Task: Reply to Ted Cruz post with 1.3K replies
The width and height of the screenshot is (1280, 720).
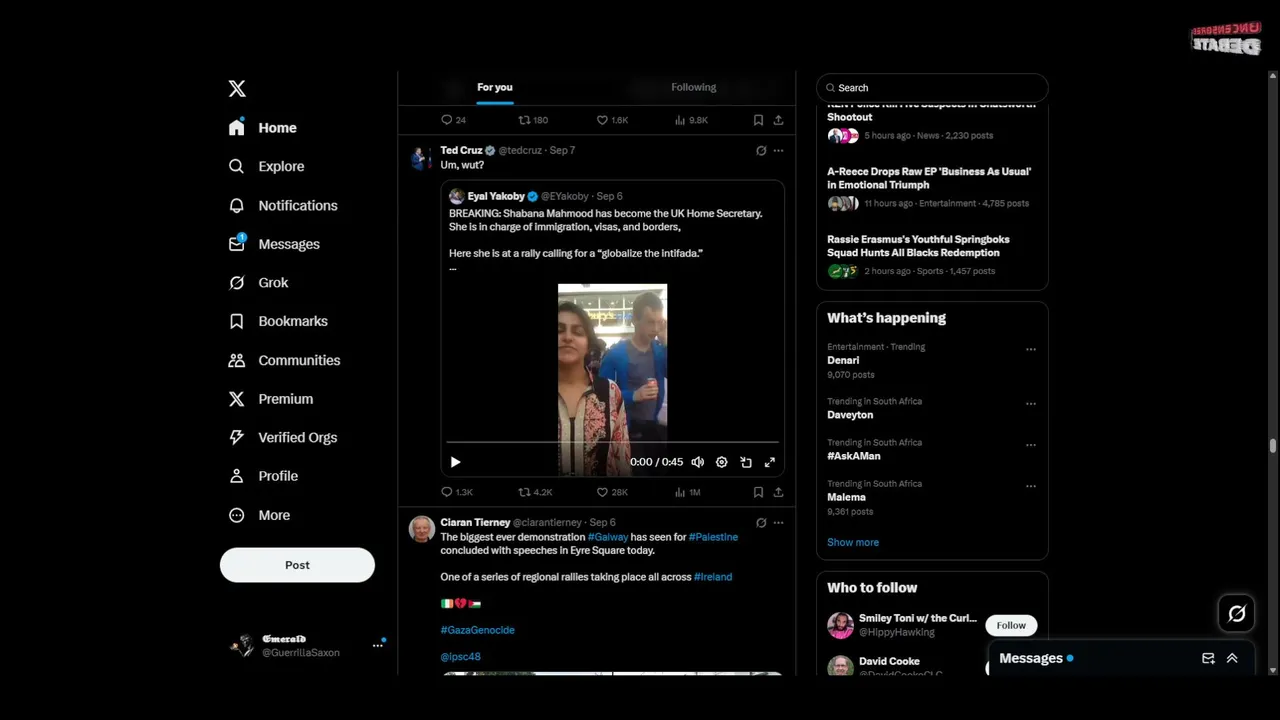Action: (456, 492)
